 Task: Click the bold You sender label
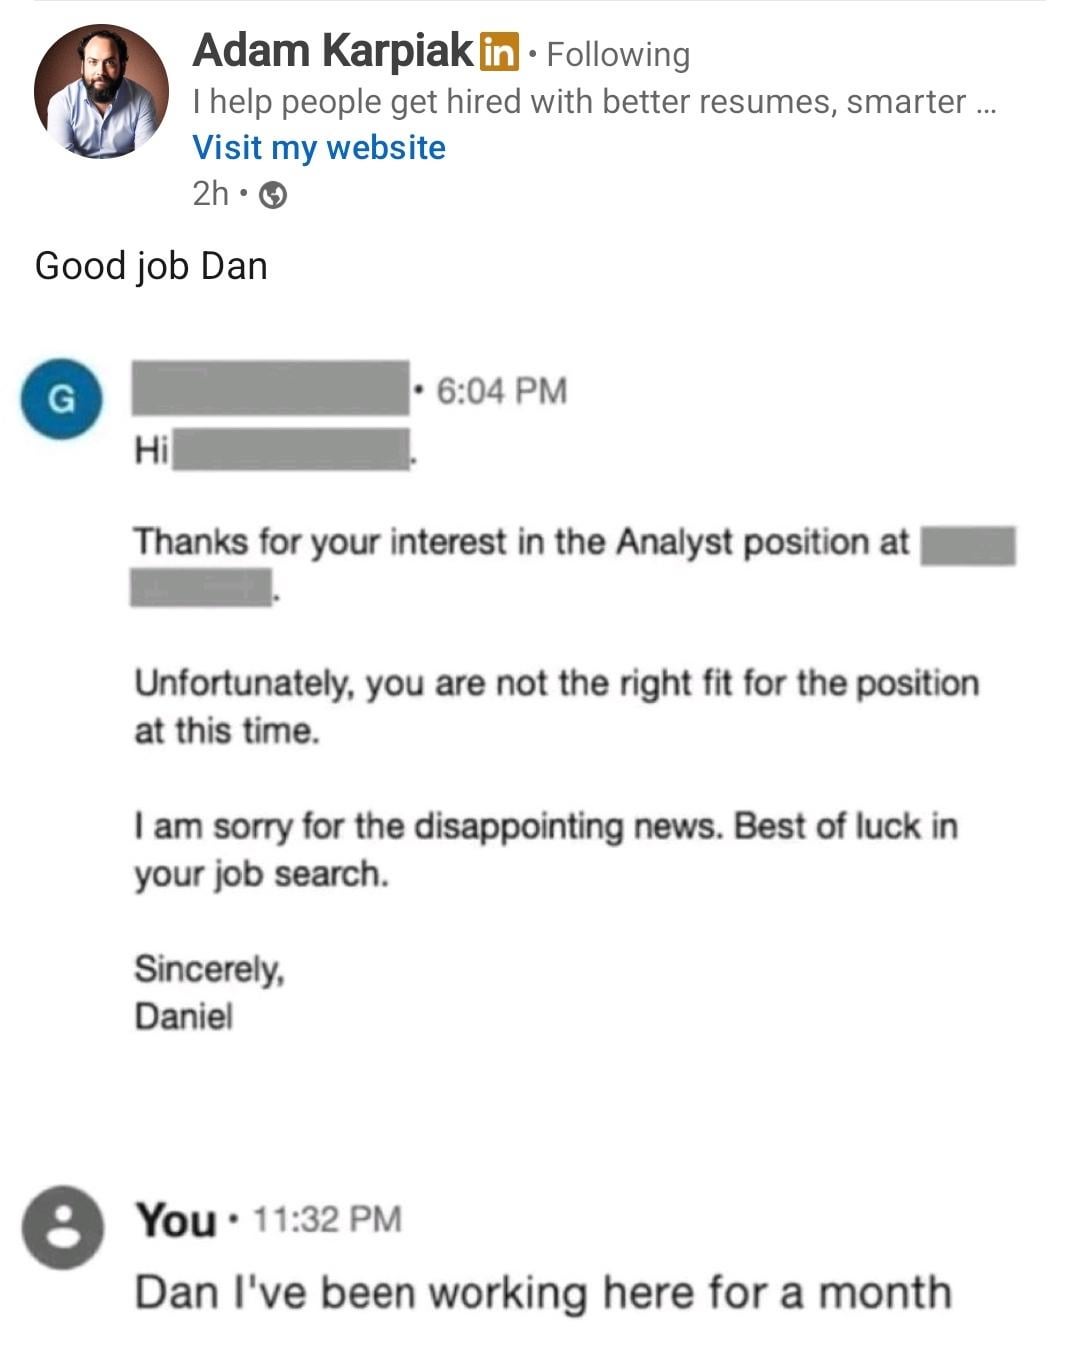coord(176,1220)
